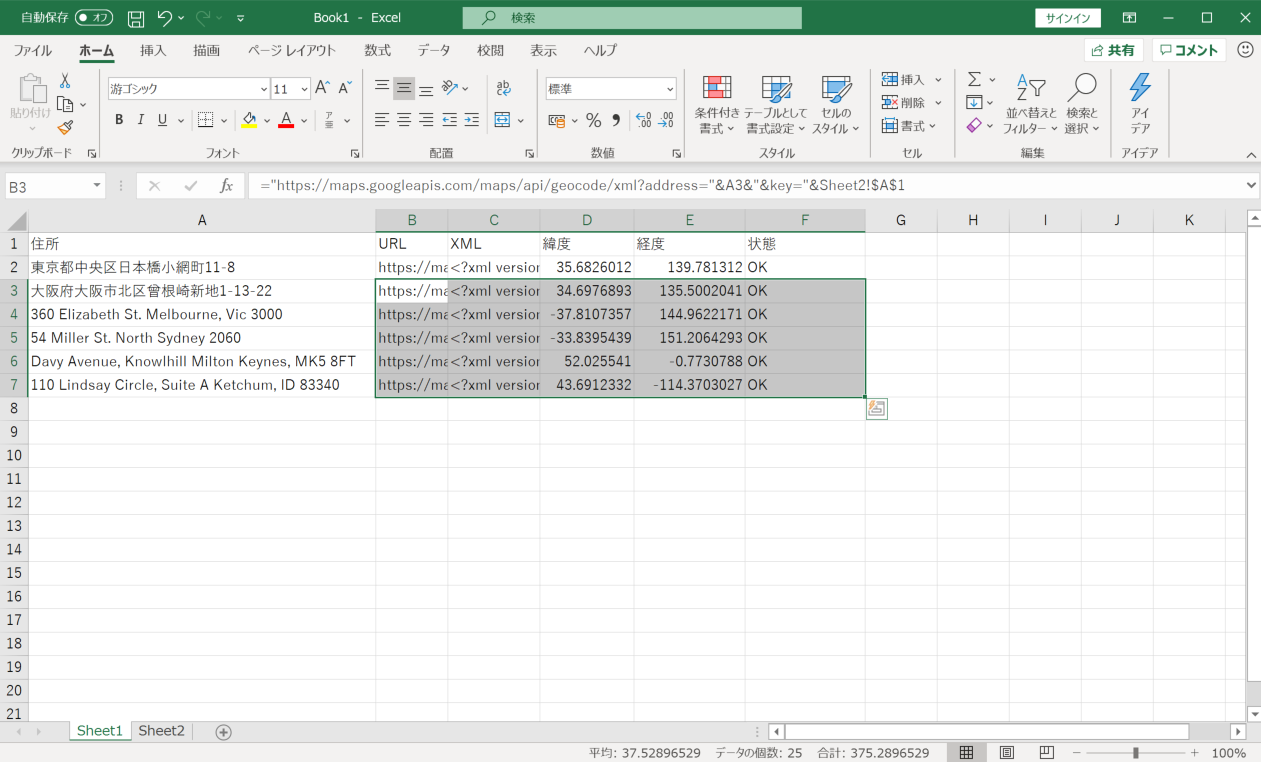Click the Share (共有) button
The height and width of the screenshot is (762, 1261).
point(1114,50)
